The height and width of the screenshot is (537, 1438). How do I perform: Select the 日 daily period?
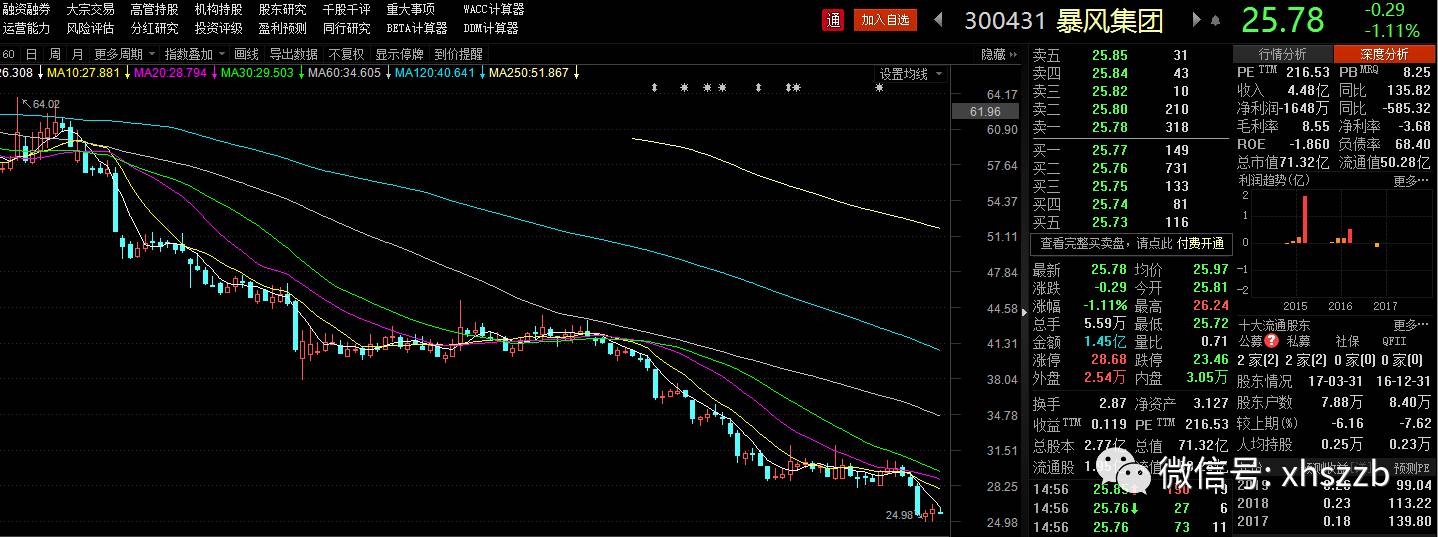coord(31,54)
